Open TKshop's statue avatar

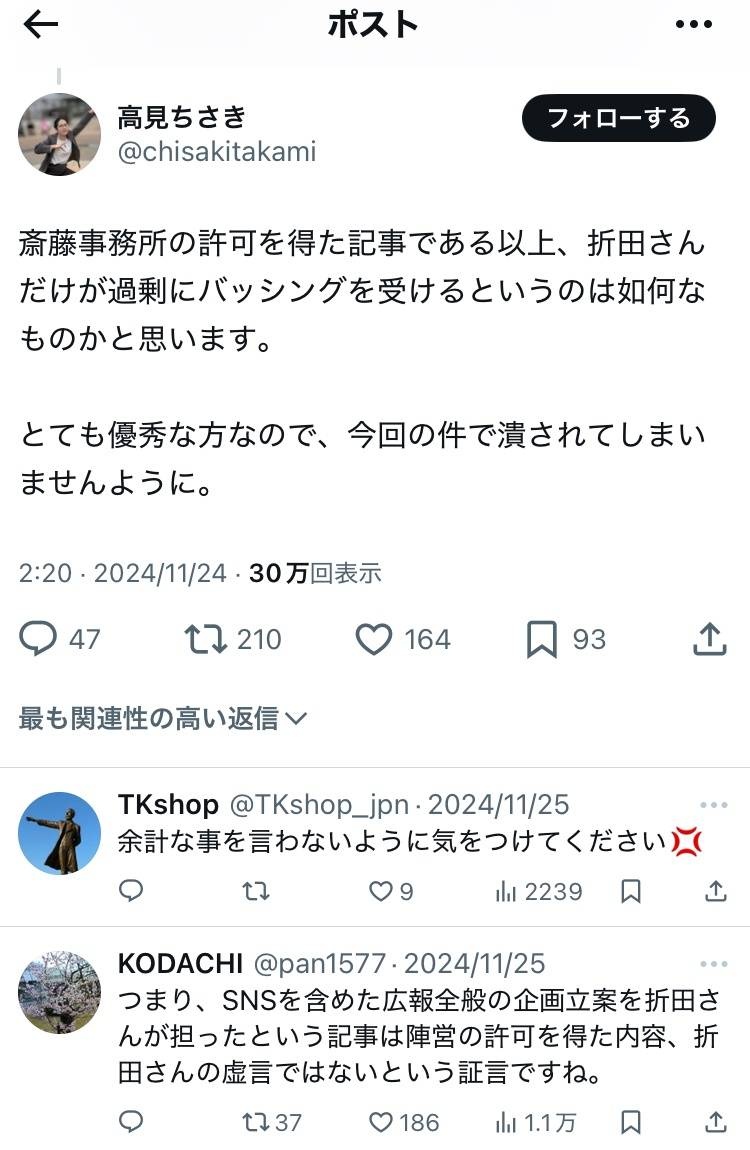(x=59, y=833)
